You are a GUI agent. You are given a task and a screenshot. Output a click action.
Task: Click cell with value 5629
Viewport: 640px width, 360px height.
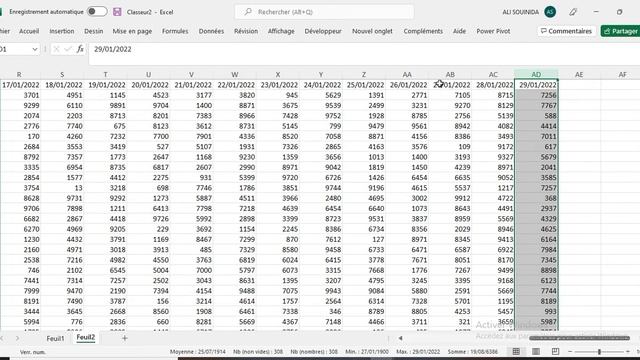(x=321, y=95)
